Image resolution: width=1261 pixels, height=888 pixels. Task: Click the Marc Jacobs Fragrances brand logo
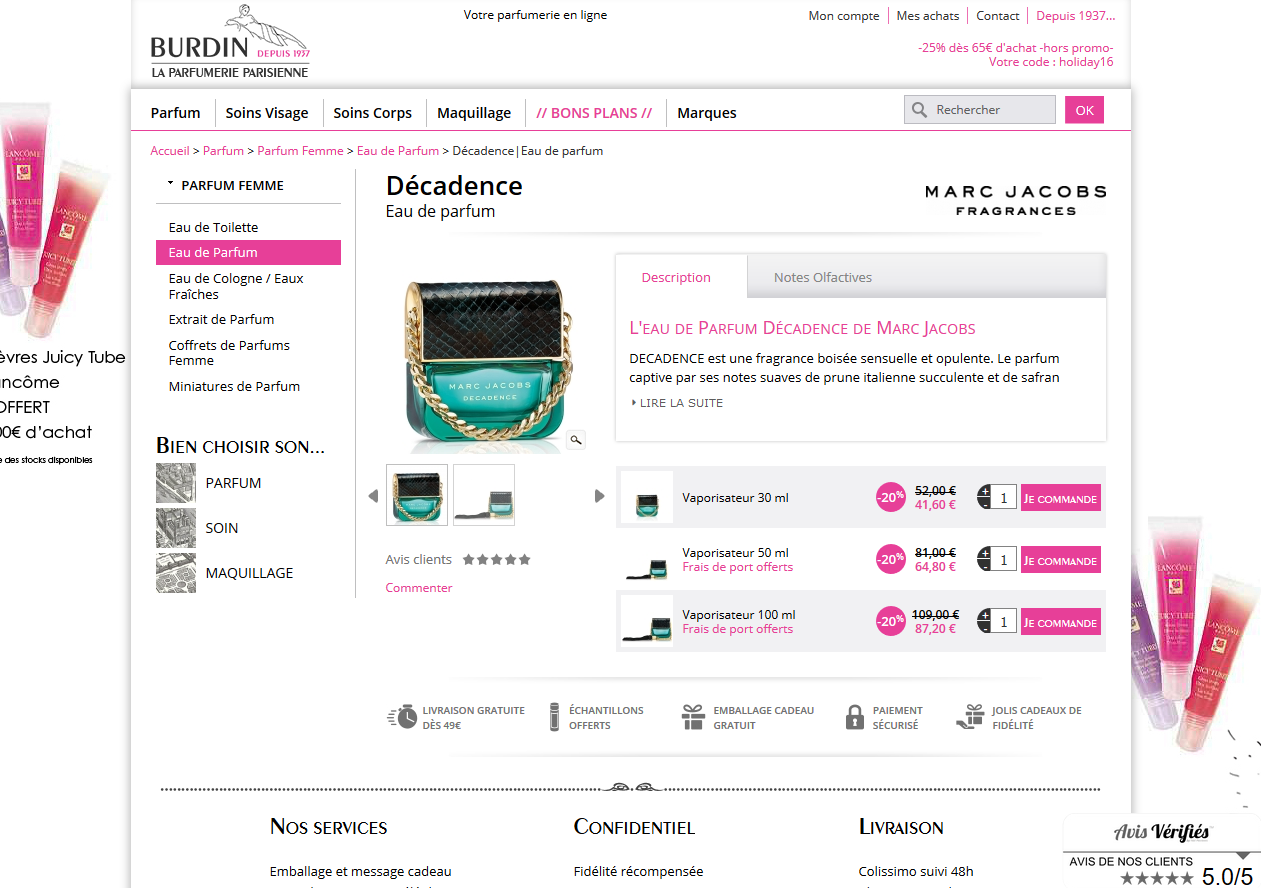(1015, 199)
